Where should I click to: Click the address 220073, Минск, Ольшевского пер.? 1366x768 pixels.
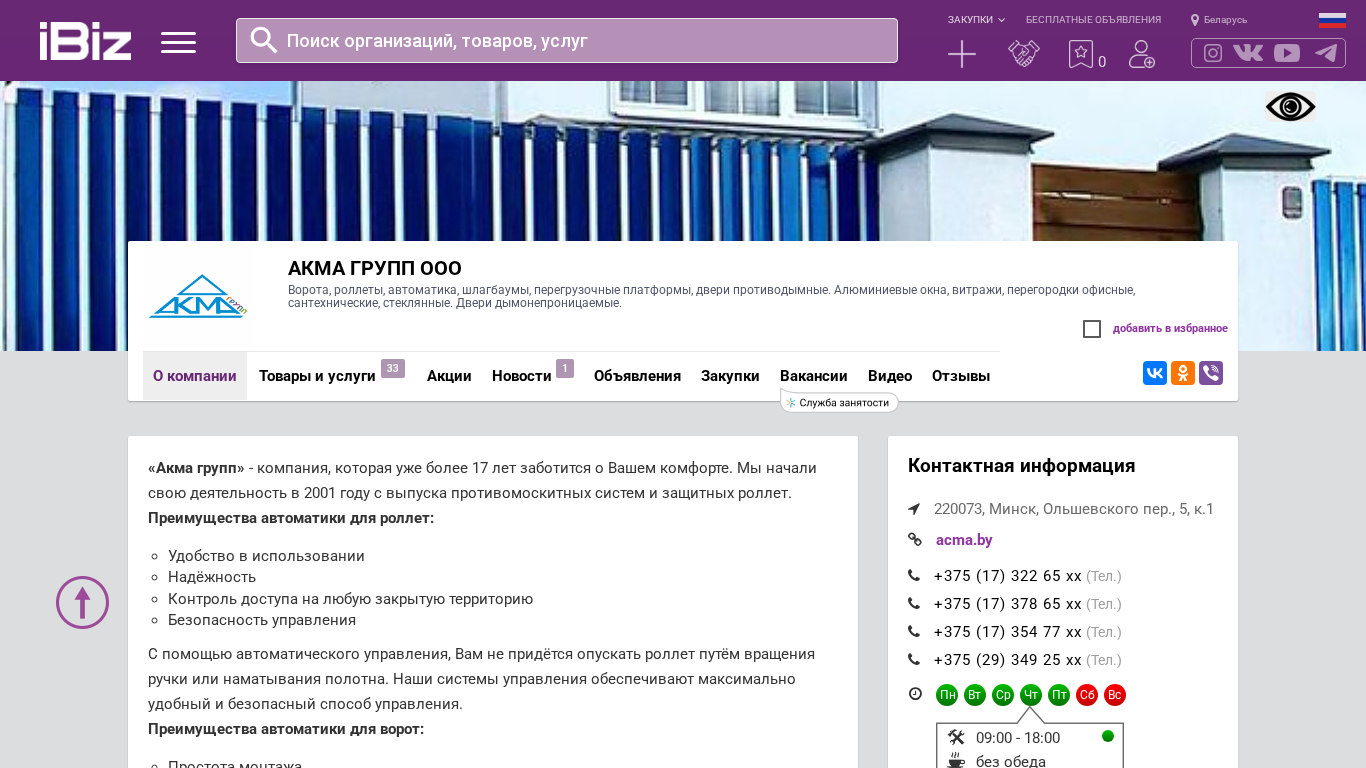coord(1074,509)
